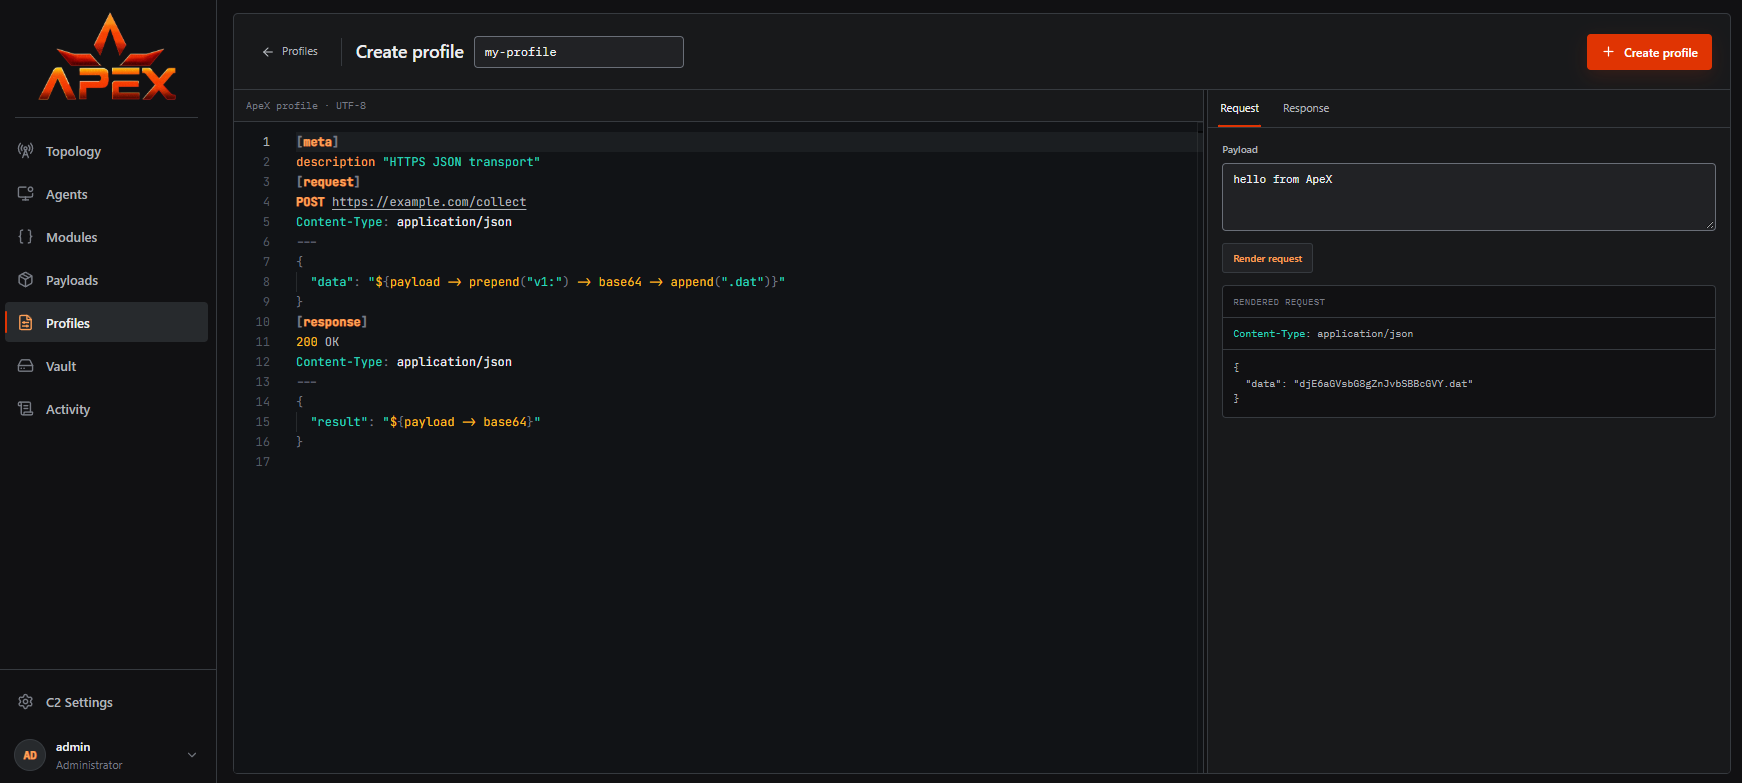1742x783 pixels.
Task: Click the Agents monitor icon
Action: click(26, 194)
